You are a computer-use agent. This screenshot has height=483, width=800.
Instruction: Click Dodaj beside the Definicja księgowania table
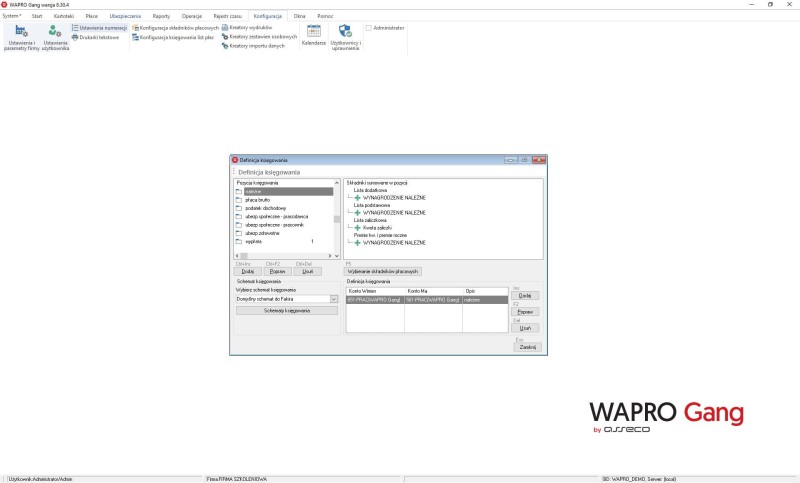525,295
